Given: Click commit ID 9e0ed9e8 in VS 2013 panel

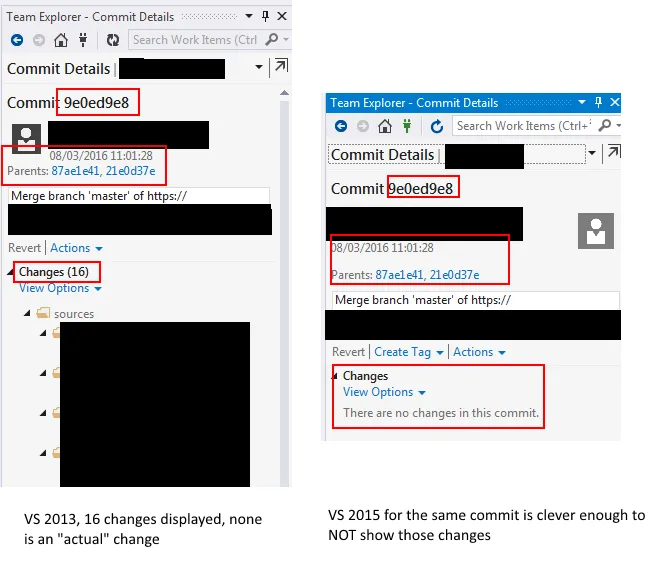Looking at the screenshot, I should pos(96,103).
